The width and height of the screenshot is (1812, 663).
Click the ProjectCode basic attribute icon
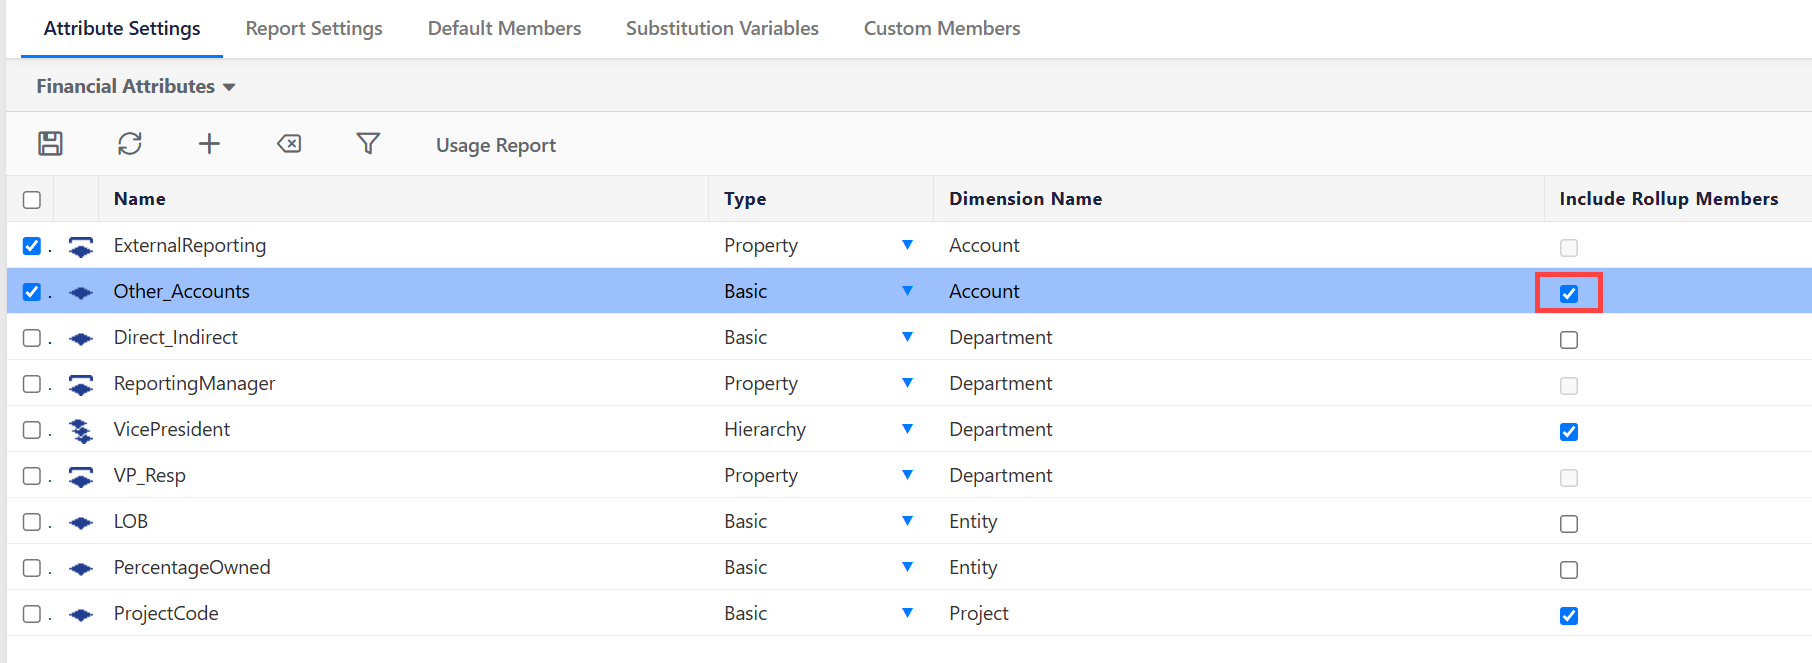click(x=81, y=615)
